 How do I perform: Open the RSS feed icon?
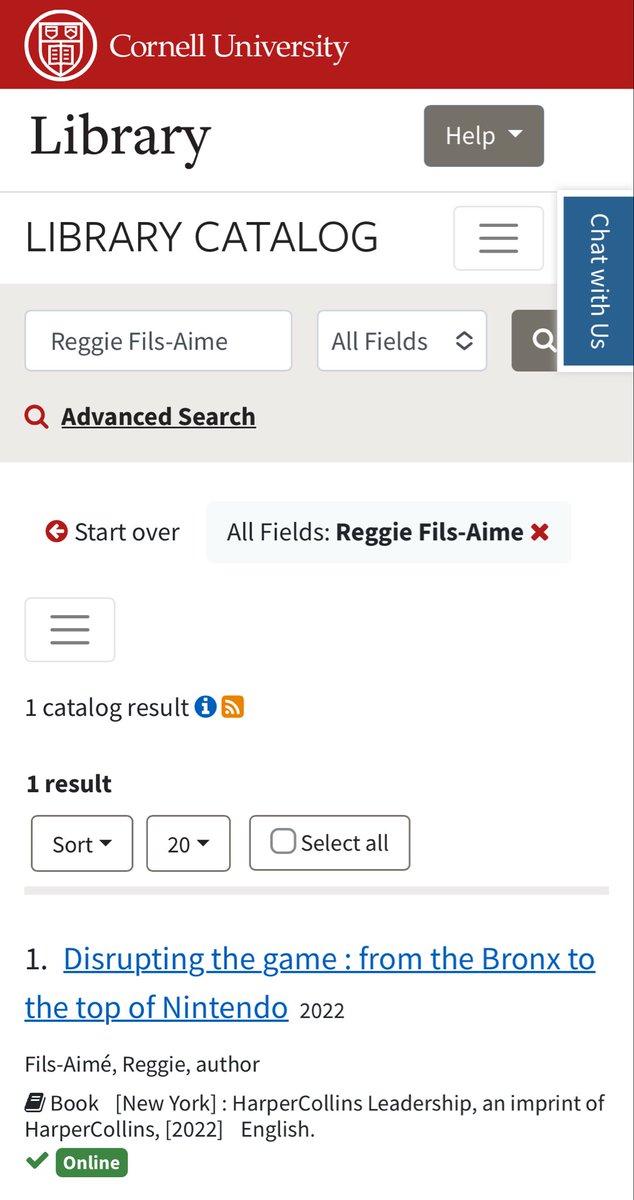(x=233, y=707)
